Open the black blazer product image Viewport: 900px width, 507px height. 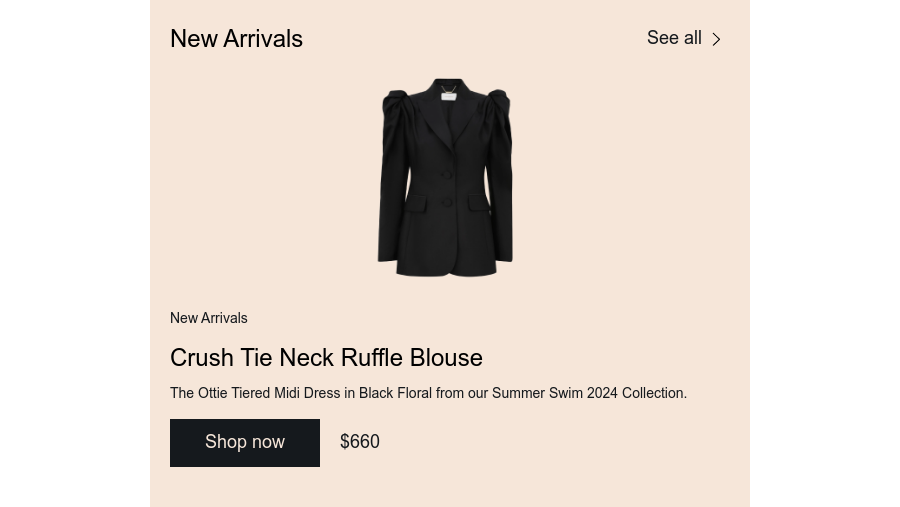click(x=445, y=177)
